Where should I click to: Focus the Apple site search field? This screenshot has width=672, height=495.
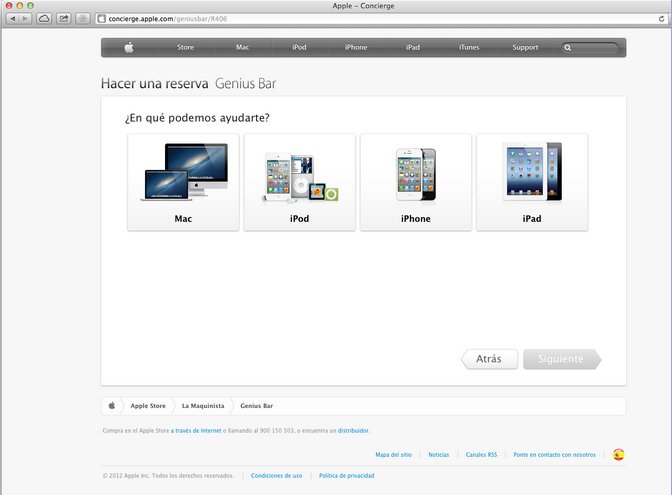pos(590,48)
